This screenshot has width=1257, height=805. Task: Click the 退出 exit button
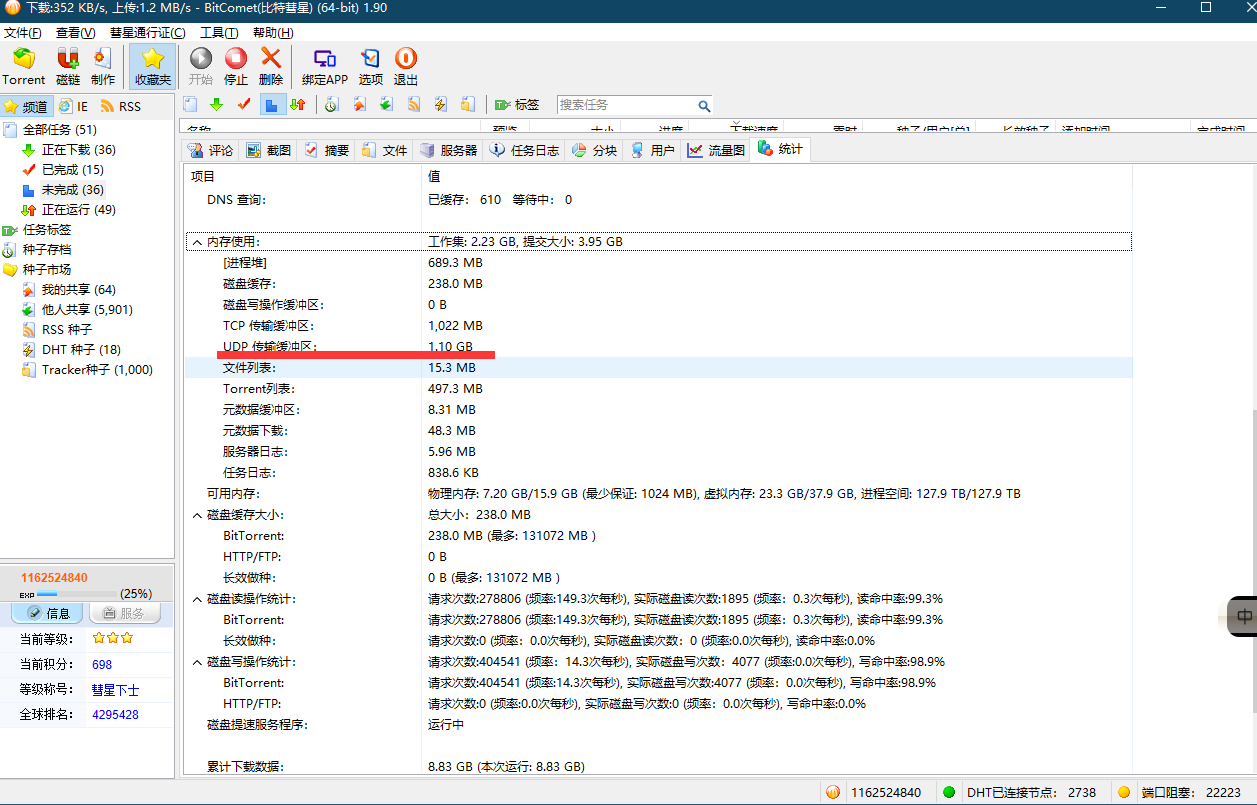point(406,67)
